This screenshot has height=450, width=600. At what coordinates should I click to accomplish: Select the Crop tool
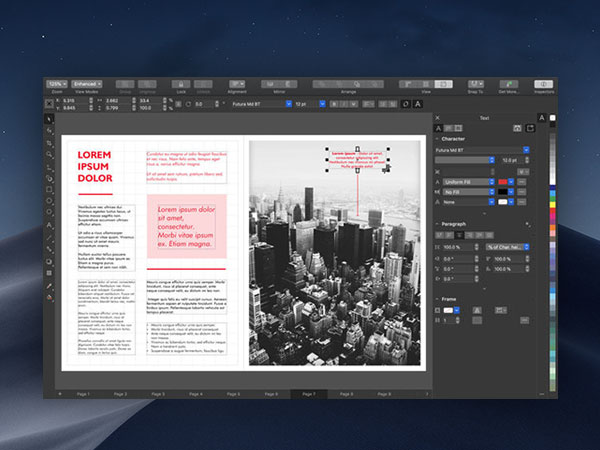point(49,143)
